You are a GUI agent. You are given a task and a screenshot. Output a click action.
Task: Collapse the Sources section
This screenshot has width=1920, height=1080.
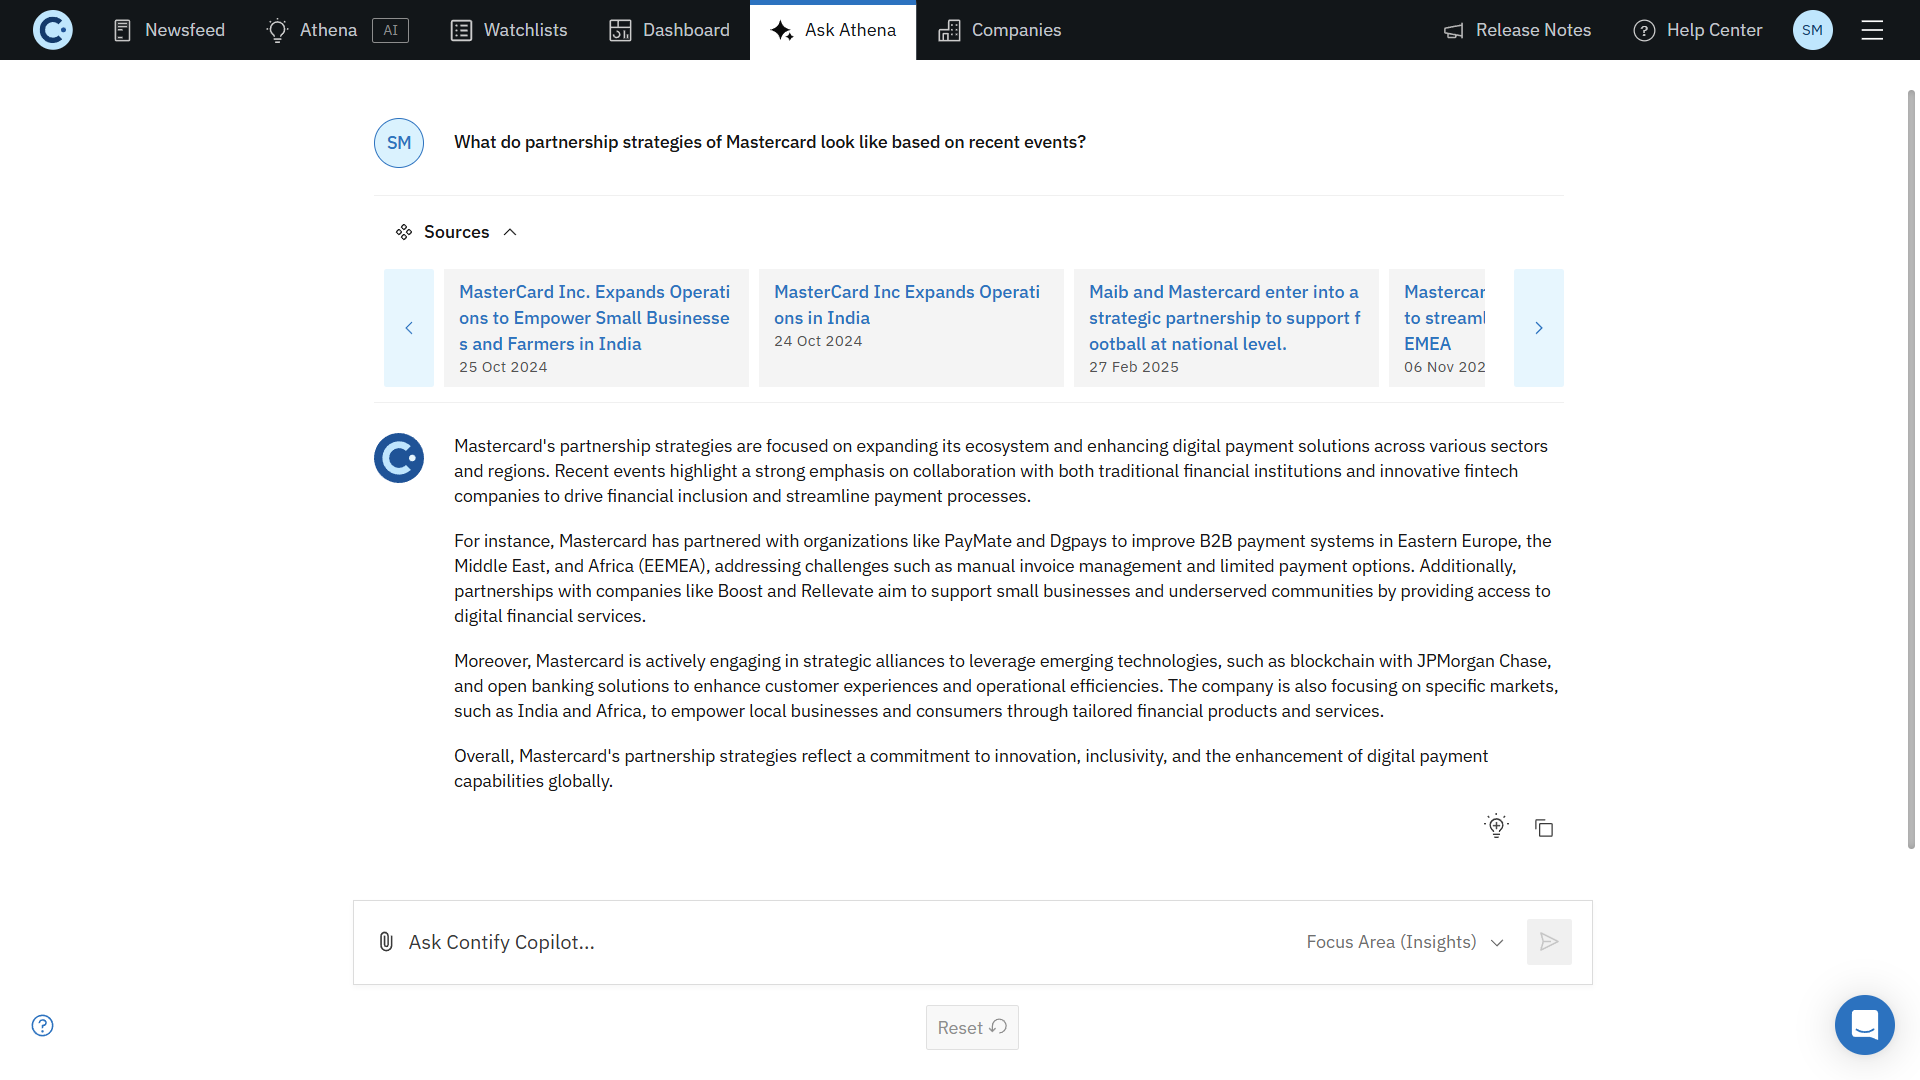[510, 232]
